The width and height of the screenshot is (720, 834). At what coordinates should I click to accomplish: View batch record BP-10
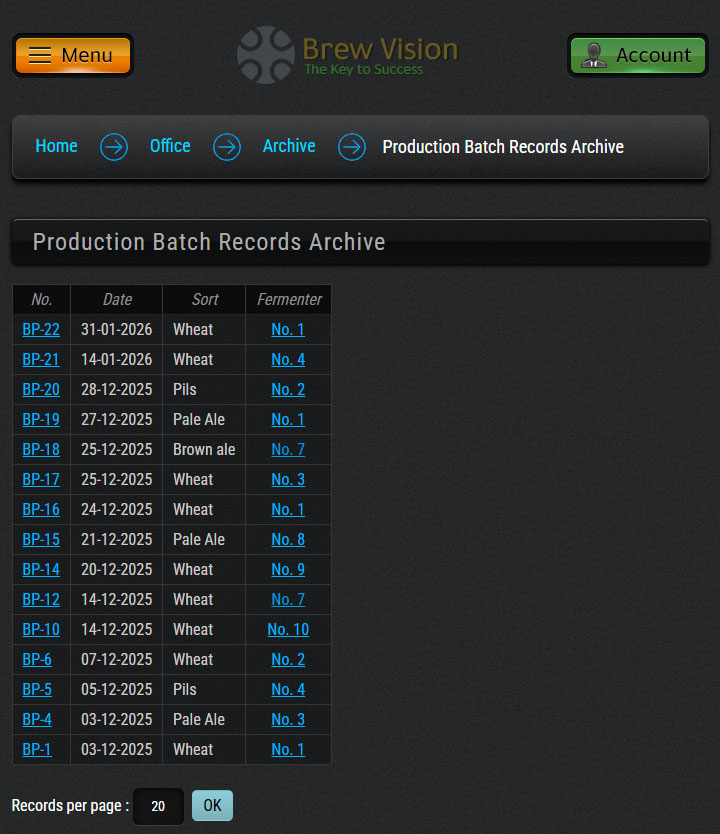point(41,629)
